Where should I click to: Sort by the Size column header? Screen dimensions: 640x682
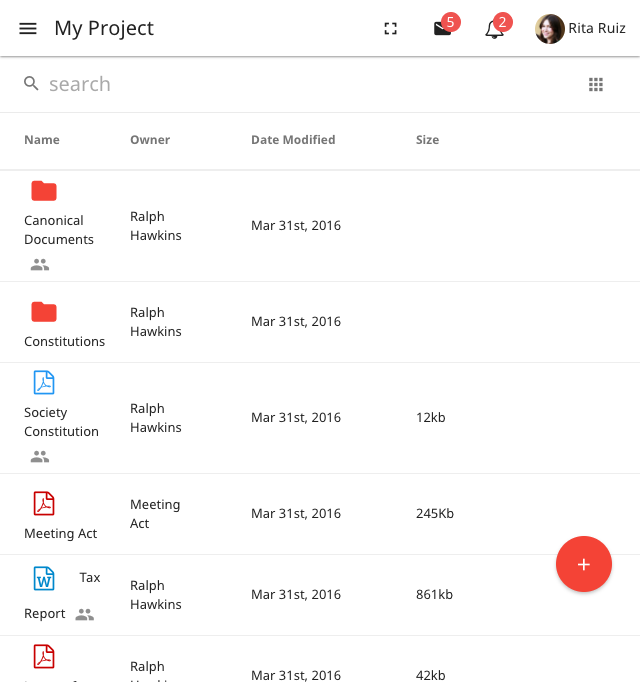427,140
